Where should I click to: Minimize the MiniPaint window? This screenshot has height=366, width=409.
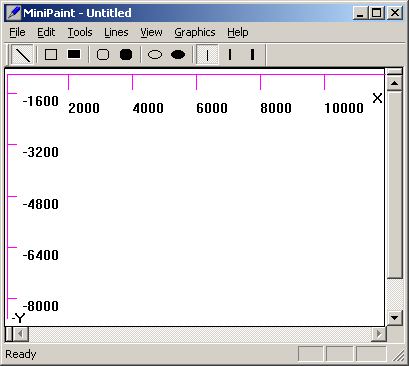[x=360, y=13]
